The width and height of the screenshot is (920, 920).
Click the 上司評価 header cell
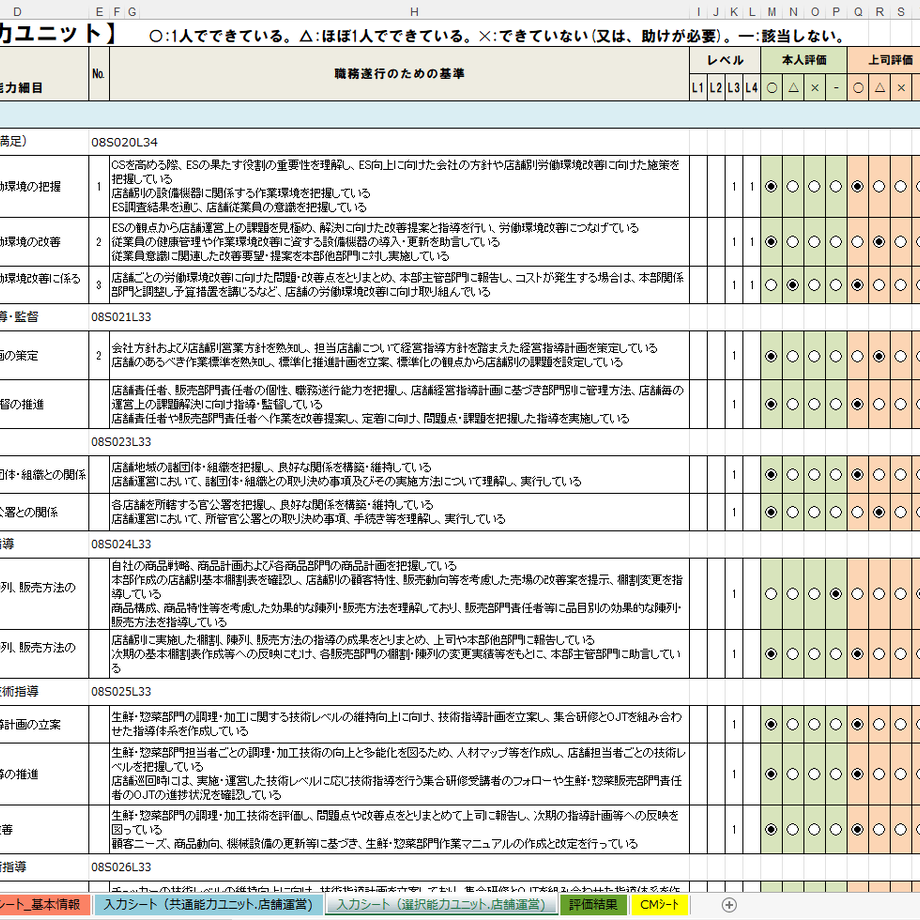tap(884, 60)
